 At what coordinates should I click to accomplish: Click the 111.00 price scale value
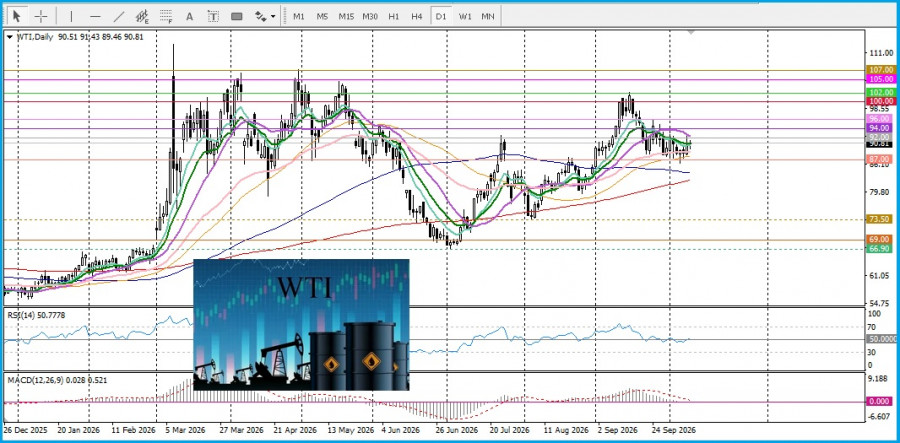(x=881, y=53)
